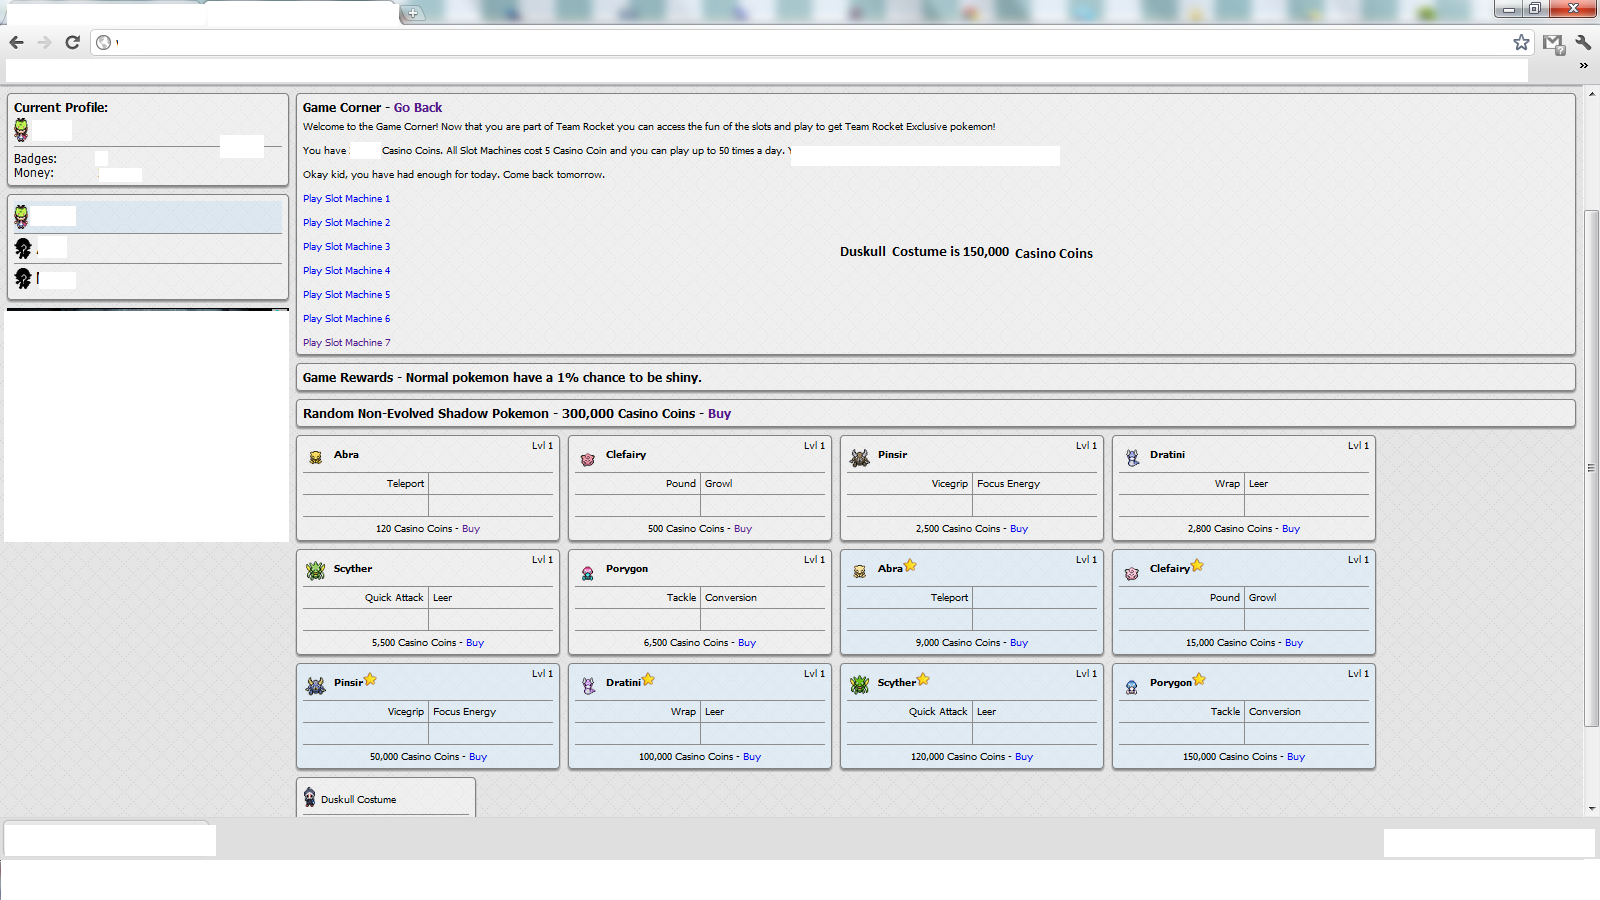Buy Clefairy for 500 Casino Coins
This screenshot has width=1600, height=900.
743,529
